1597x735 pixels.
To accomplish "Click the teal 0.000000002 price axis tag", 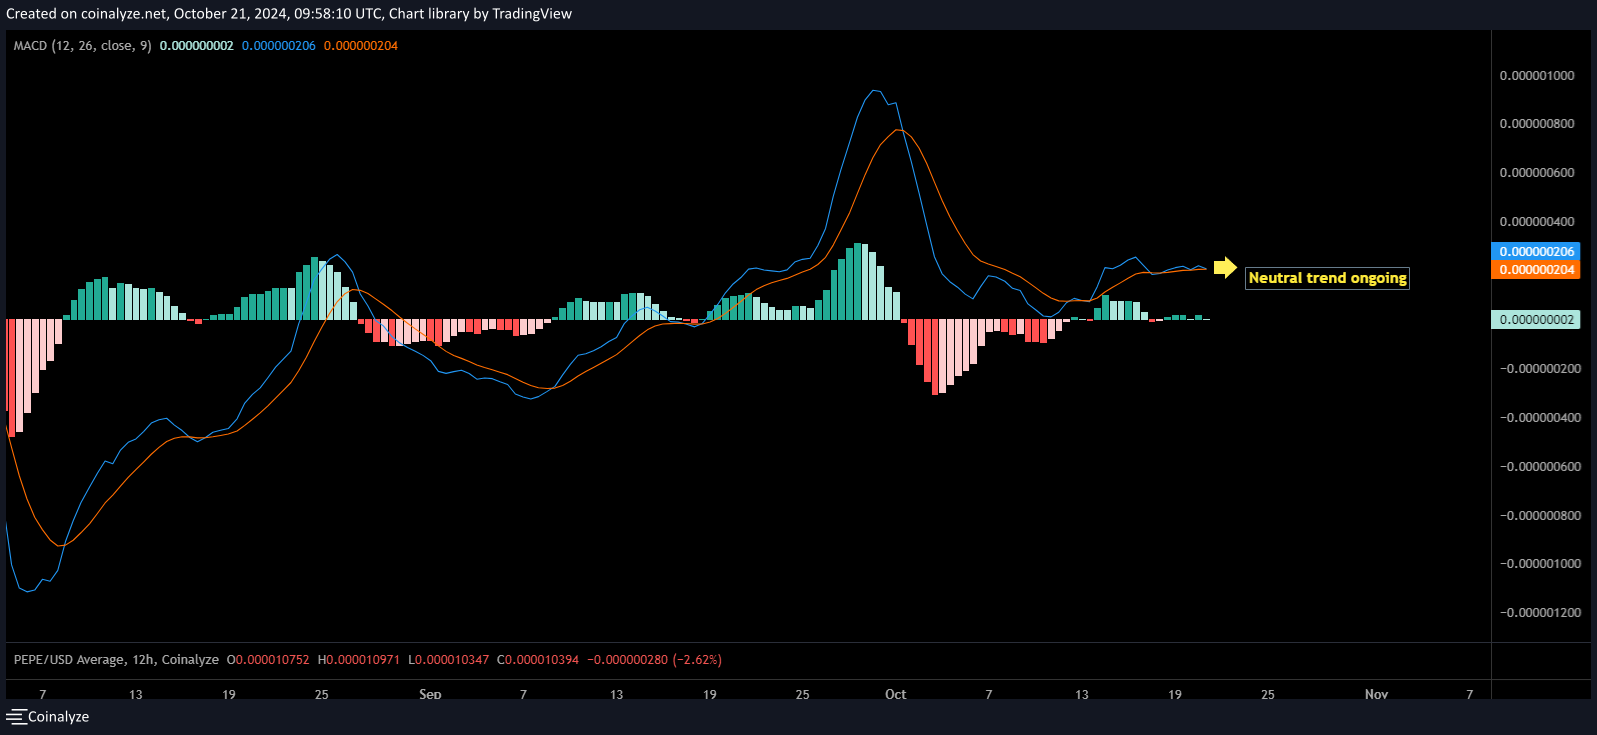I will coord(1536,320).
